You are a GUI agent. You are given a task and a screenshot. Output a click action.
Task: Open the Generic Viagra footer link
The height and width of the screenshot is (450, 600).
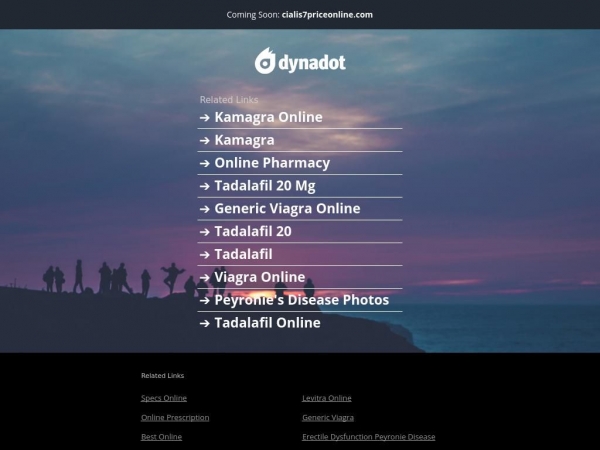(328, 417)
